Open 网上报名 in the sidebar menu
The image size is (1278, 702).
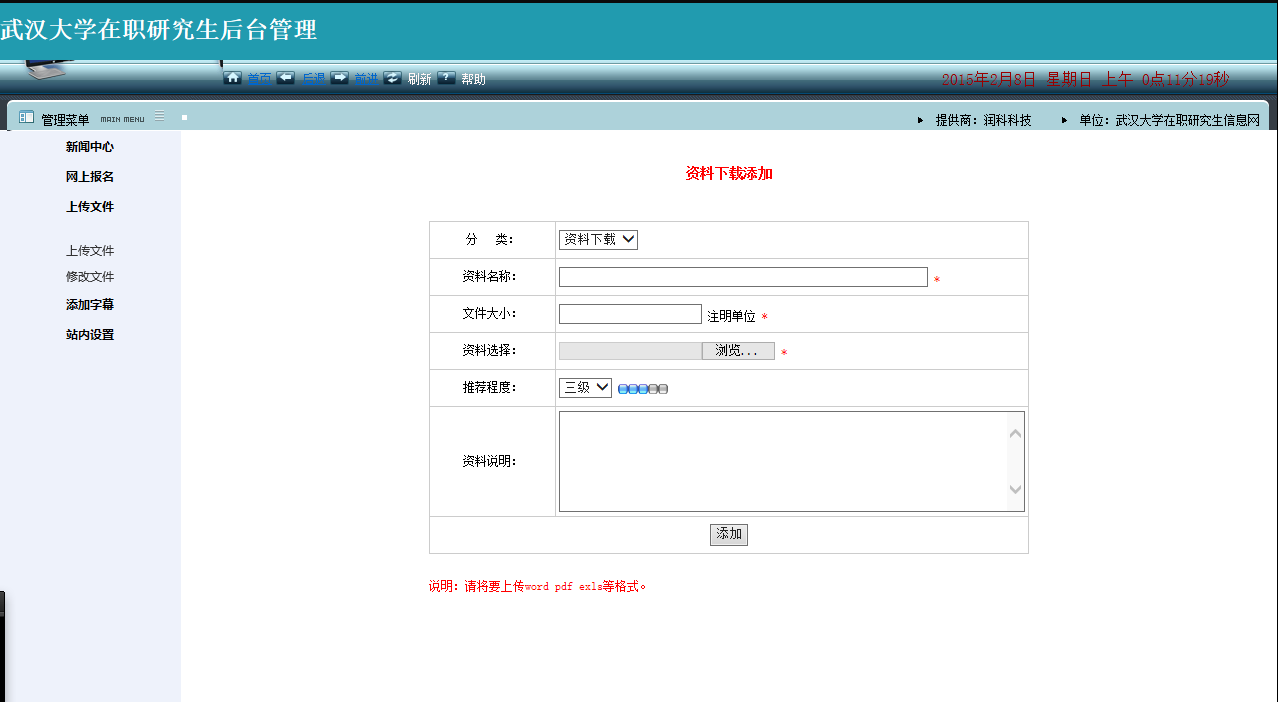(x=90, y=177)
